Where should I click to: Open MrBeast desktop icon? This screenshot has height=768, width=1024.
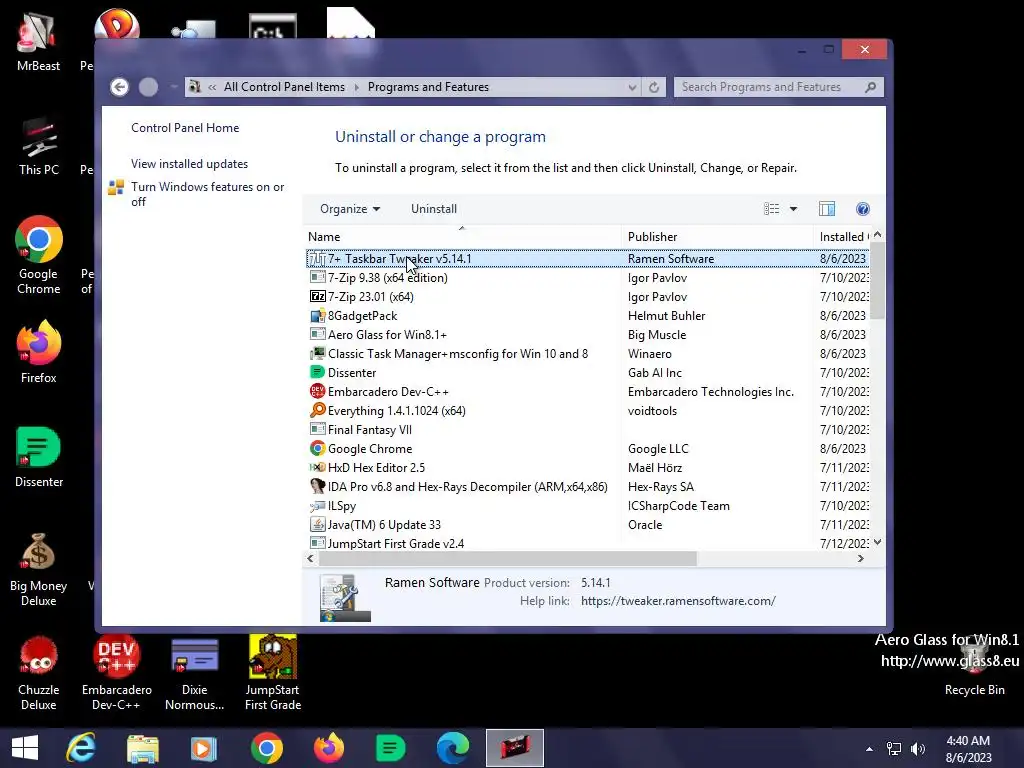[38, 42]
